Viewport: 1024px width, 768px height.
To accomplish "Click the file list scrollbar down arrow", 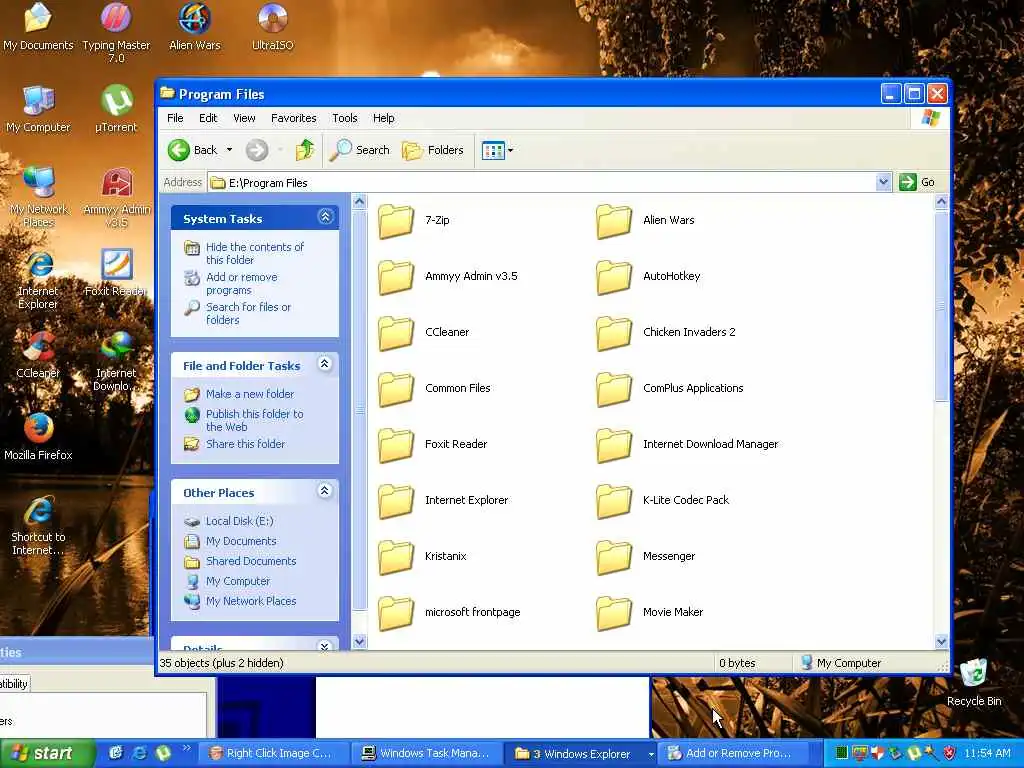I will coord(941,641).
